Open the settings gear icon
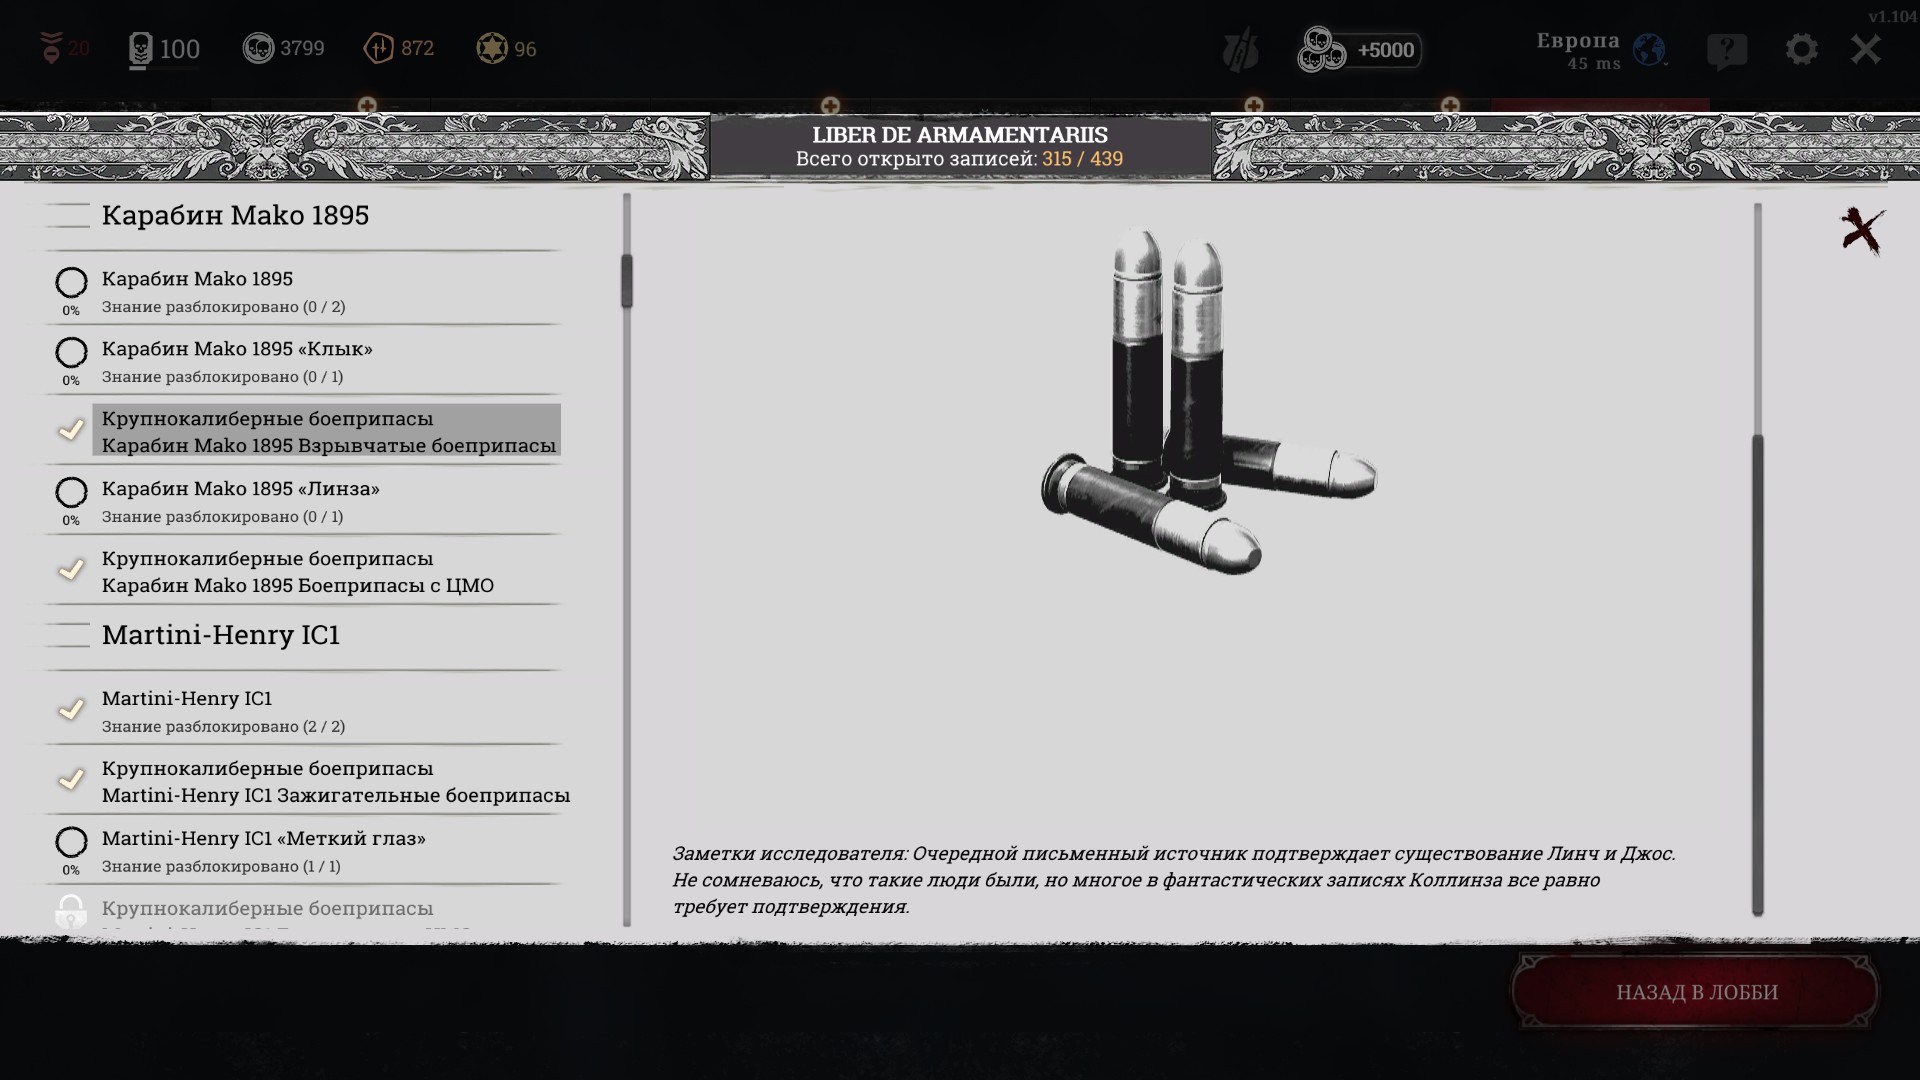 [1801, 49]
